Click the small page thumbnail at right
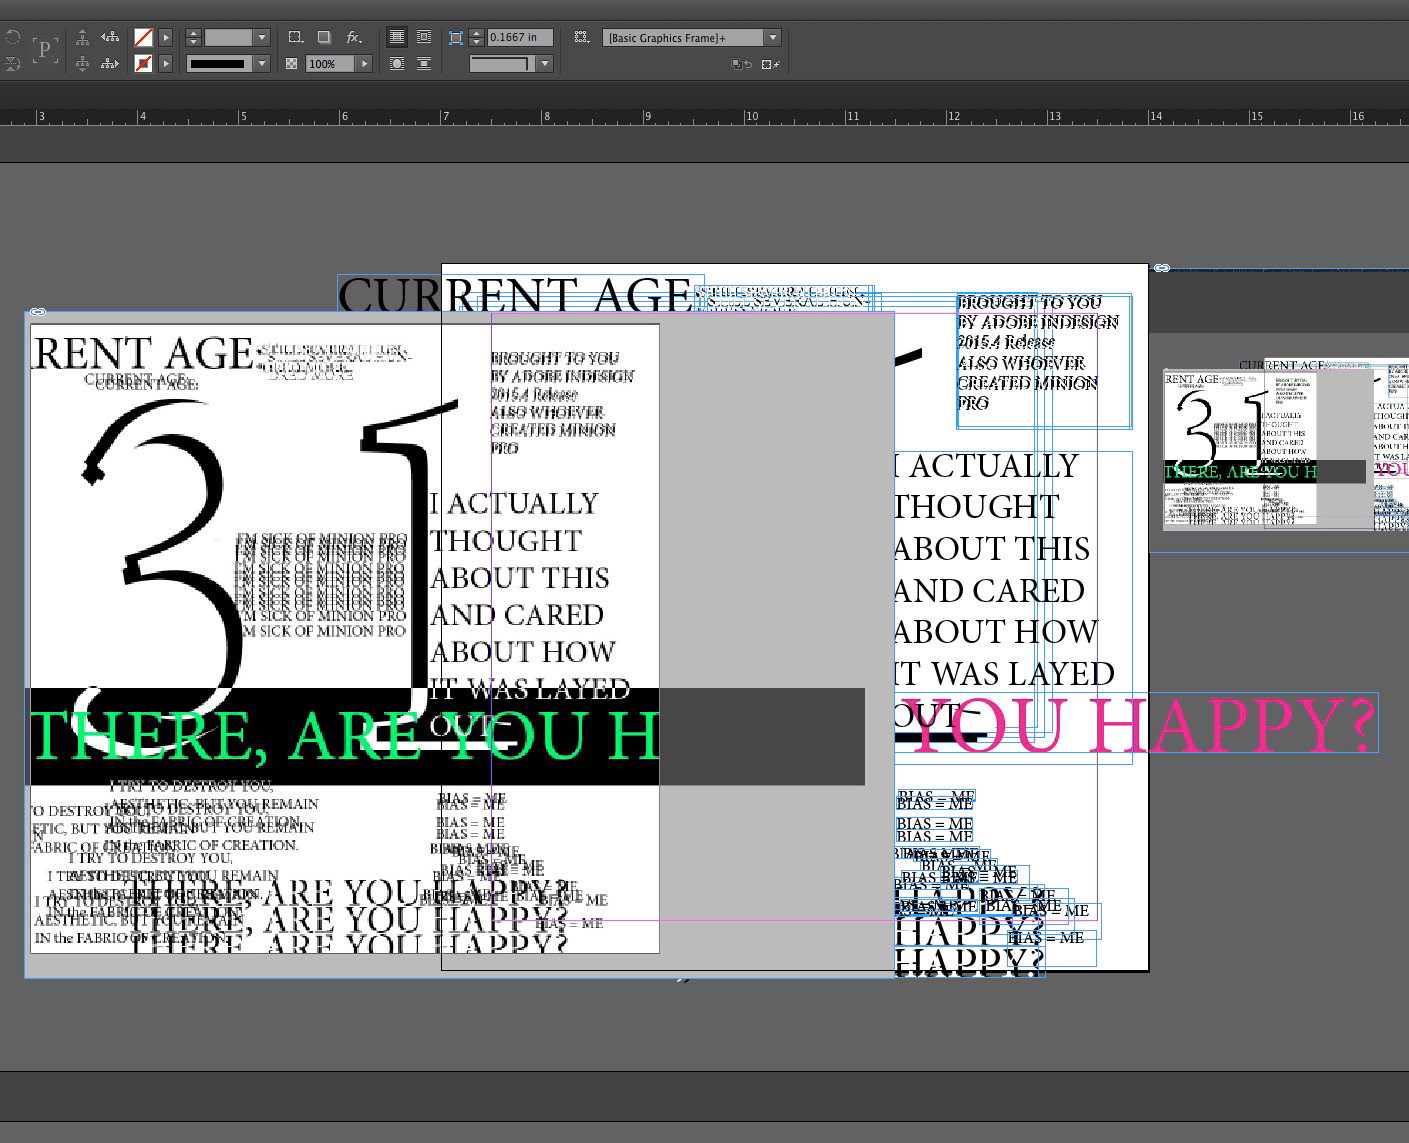Screen dimensions: 1409x1143 1285,445
